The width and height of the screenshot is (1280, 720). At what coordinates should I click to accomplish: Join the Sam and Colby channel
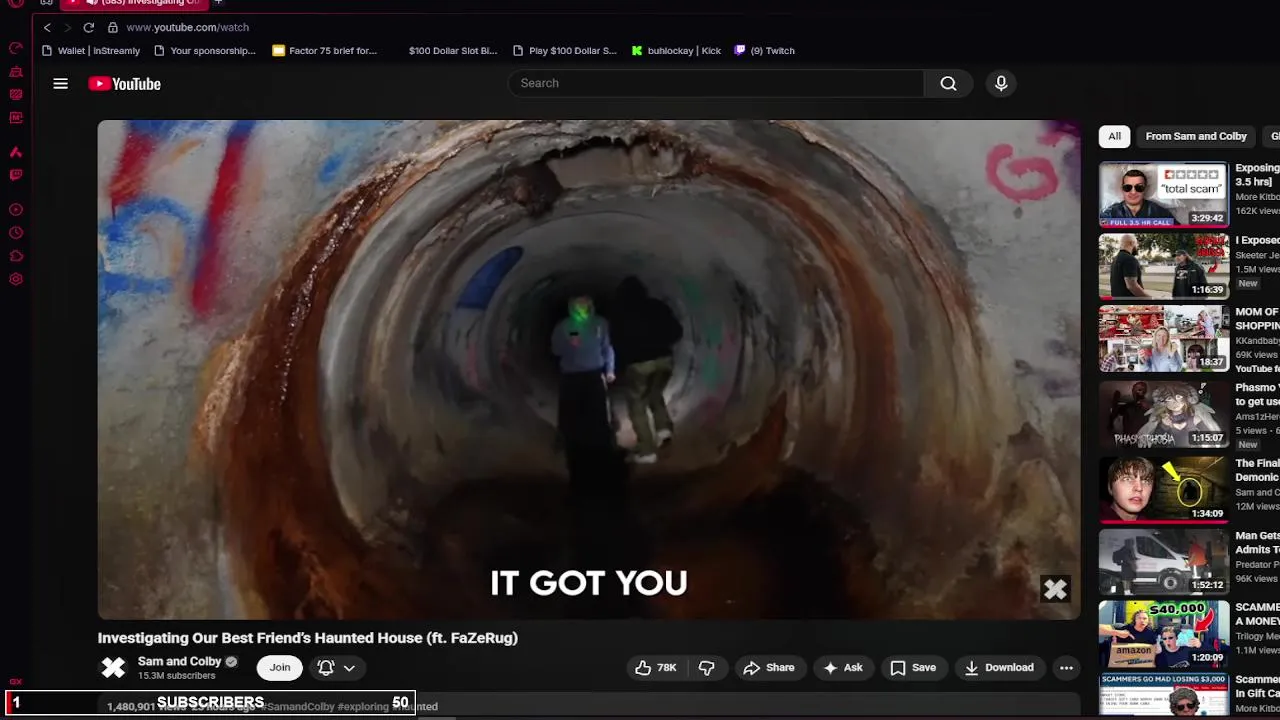(x=280, y=668)
